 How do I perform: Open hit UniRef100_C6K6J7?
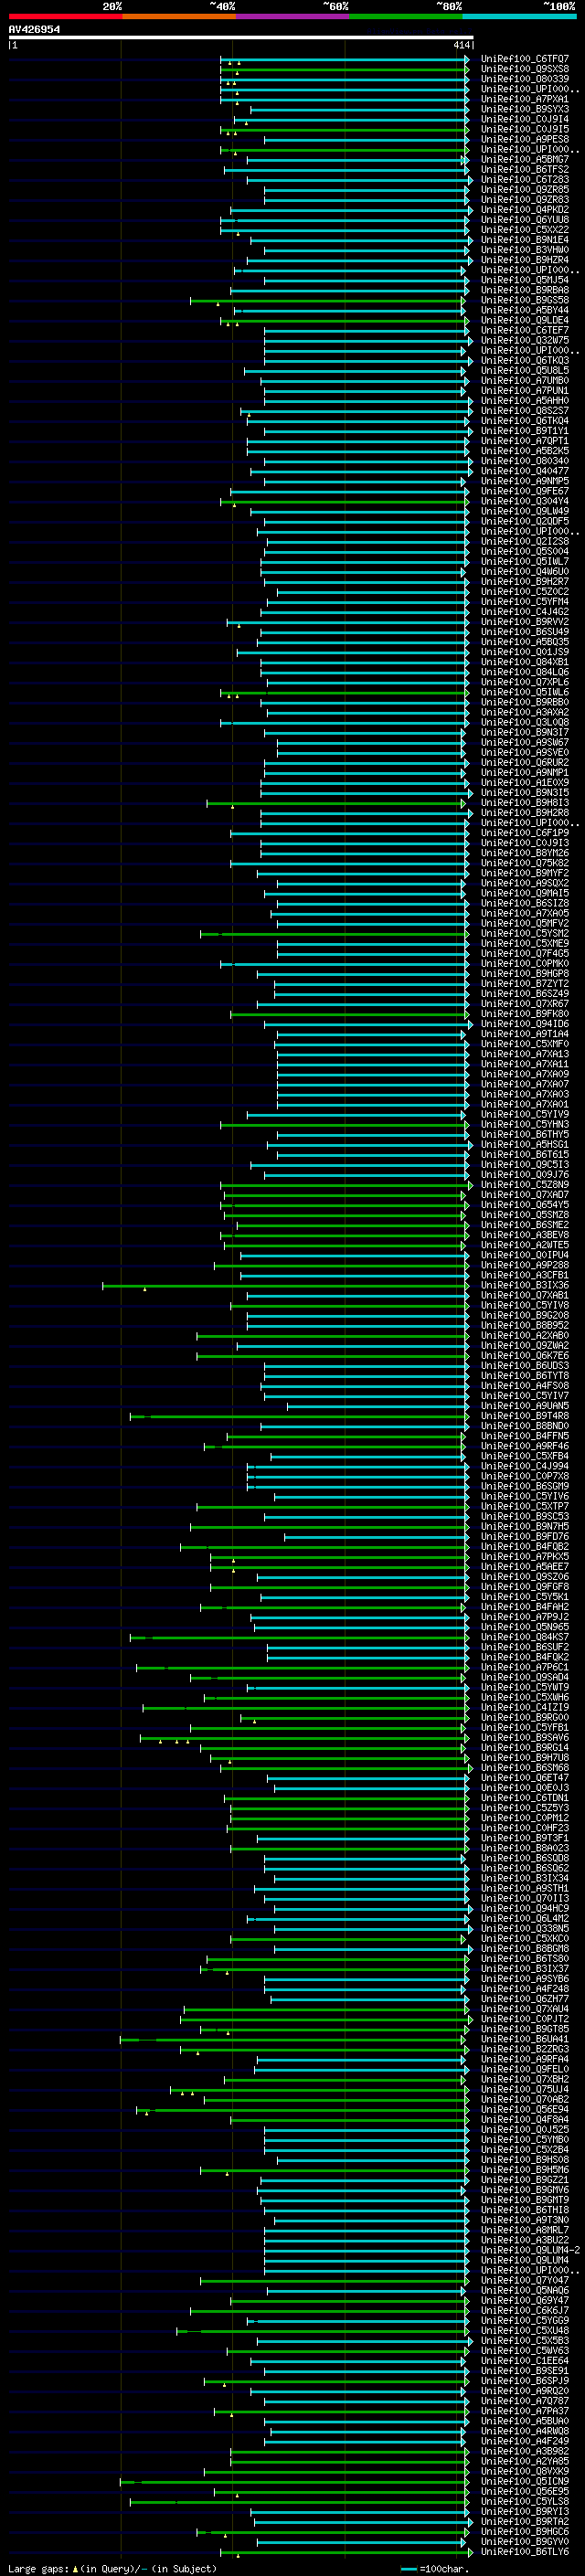(524, 2310)
